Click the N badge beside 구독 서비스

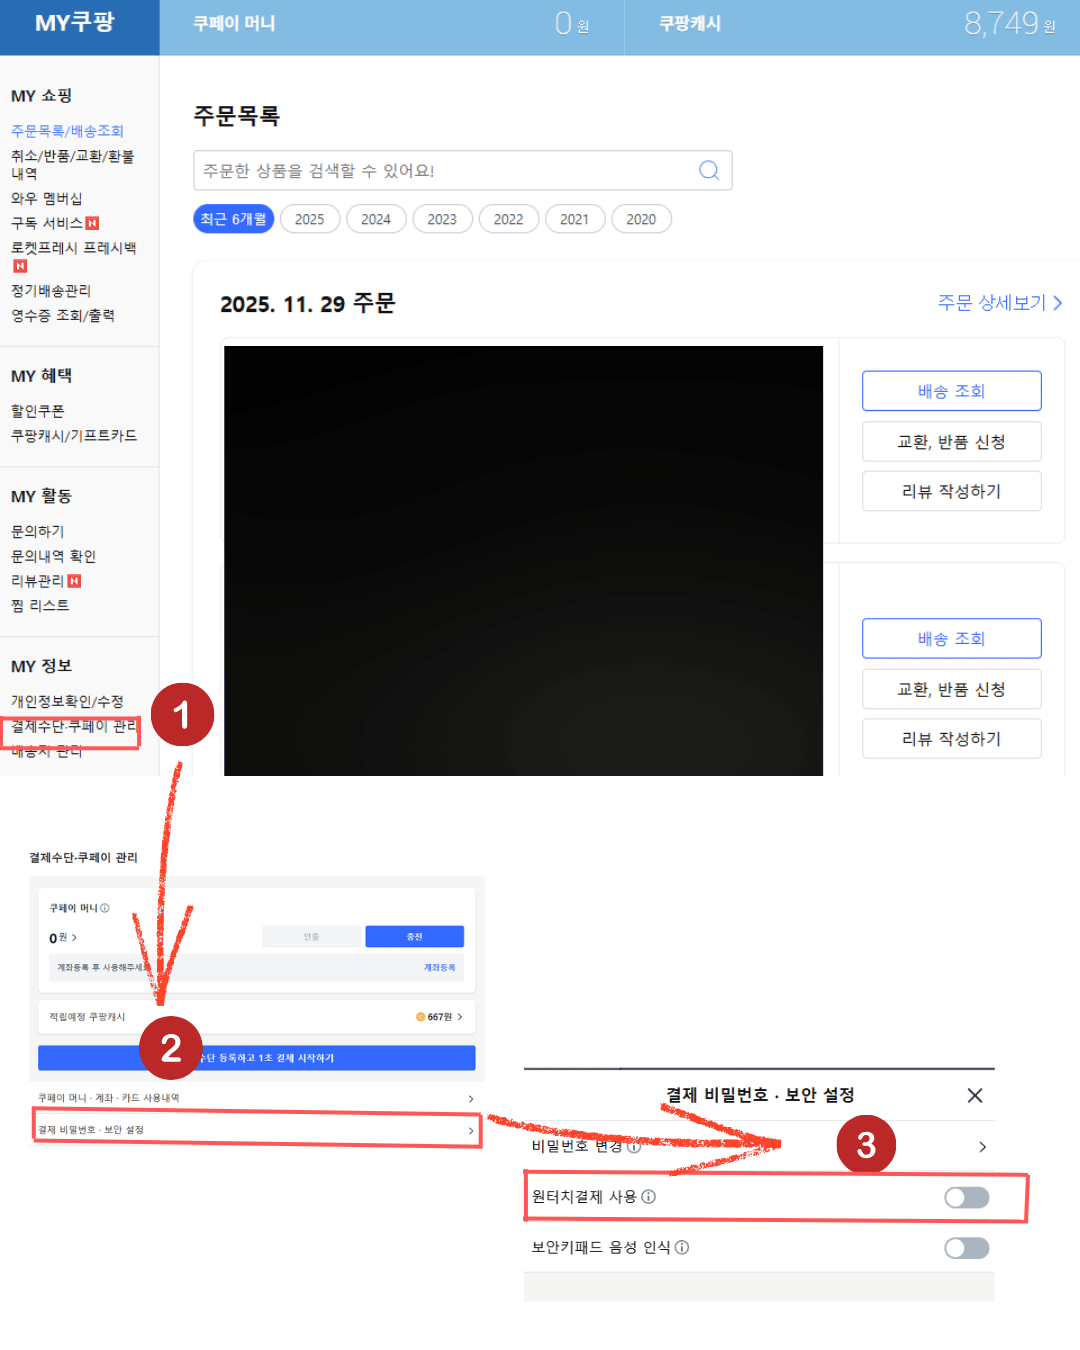pos(92,223)
